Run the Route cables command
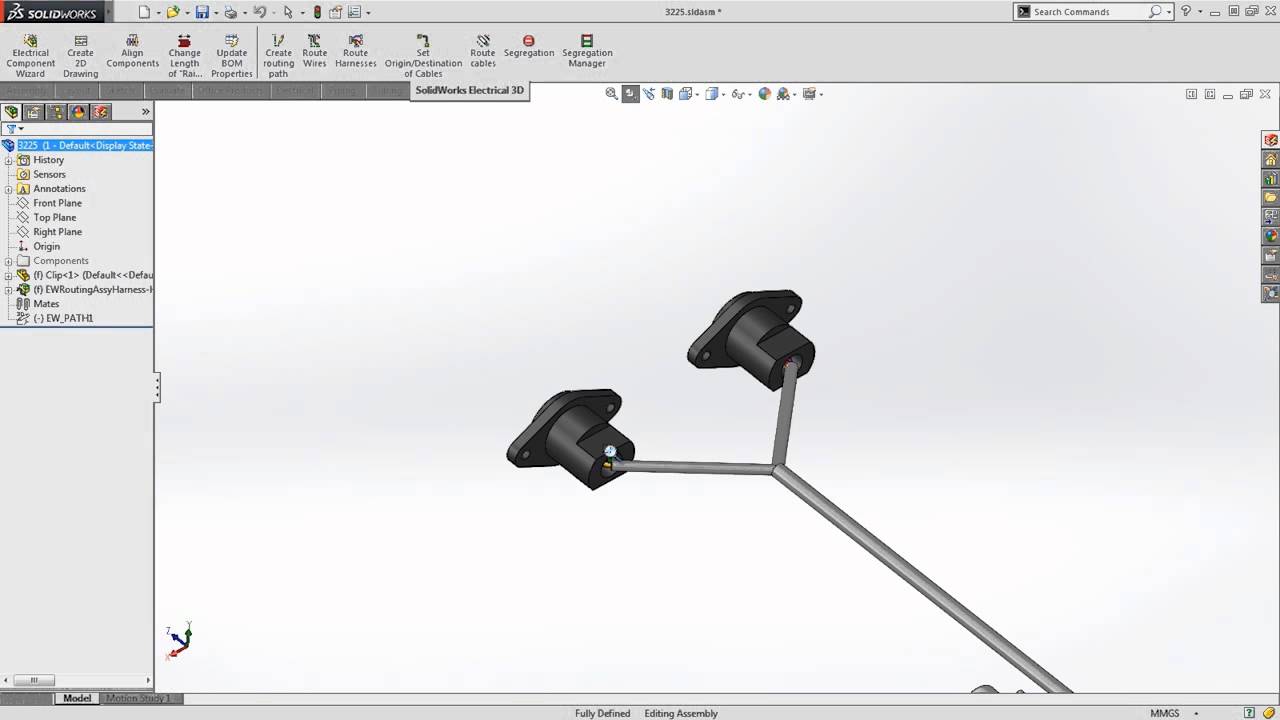1280x720 pixels. tap(483, 51)
